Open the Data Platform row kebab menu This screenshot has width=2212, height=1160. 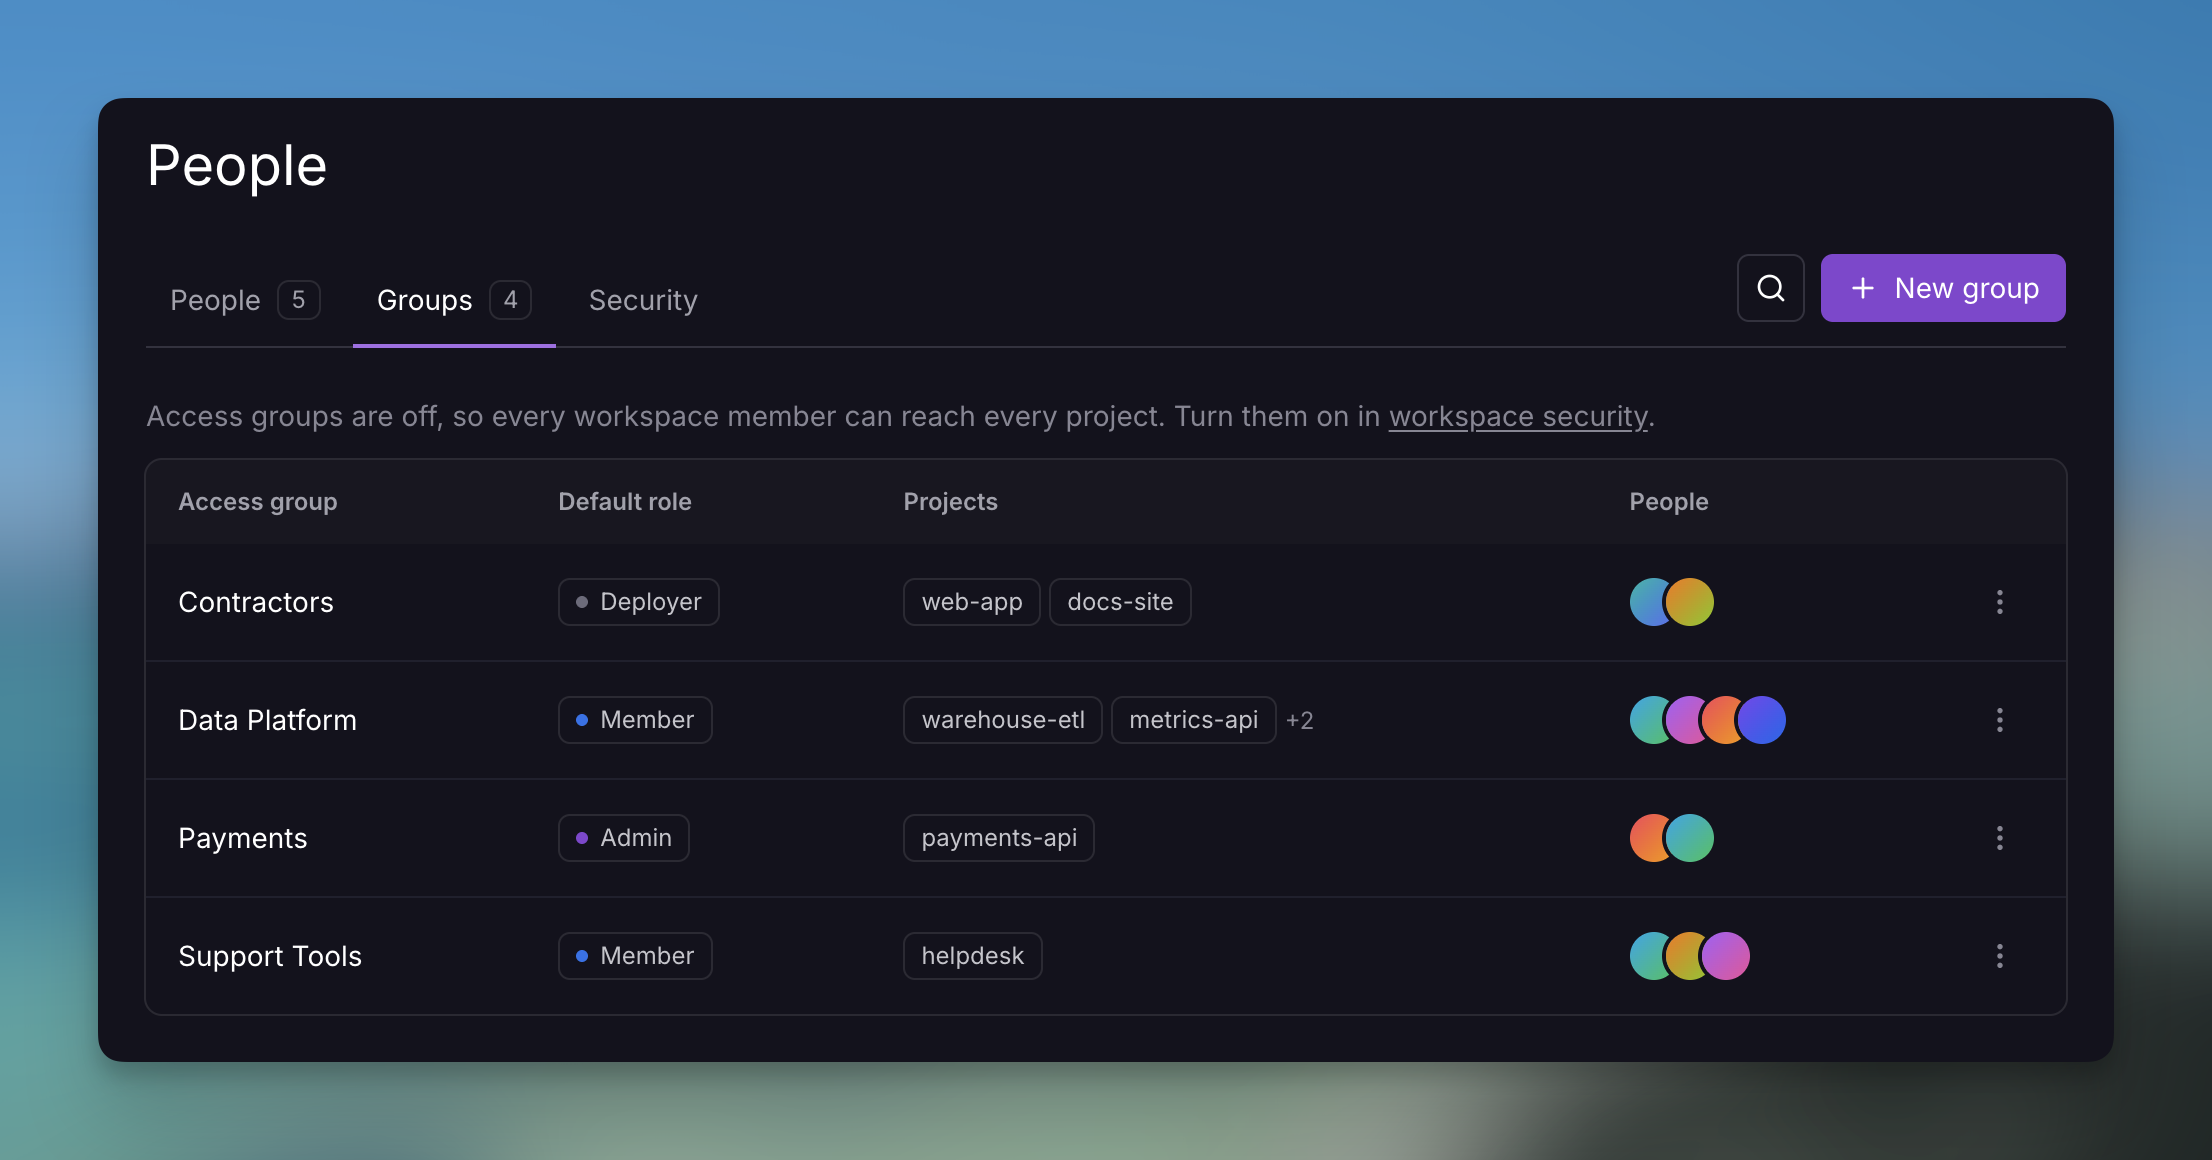(x=1999, y=720)
